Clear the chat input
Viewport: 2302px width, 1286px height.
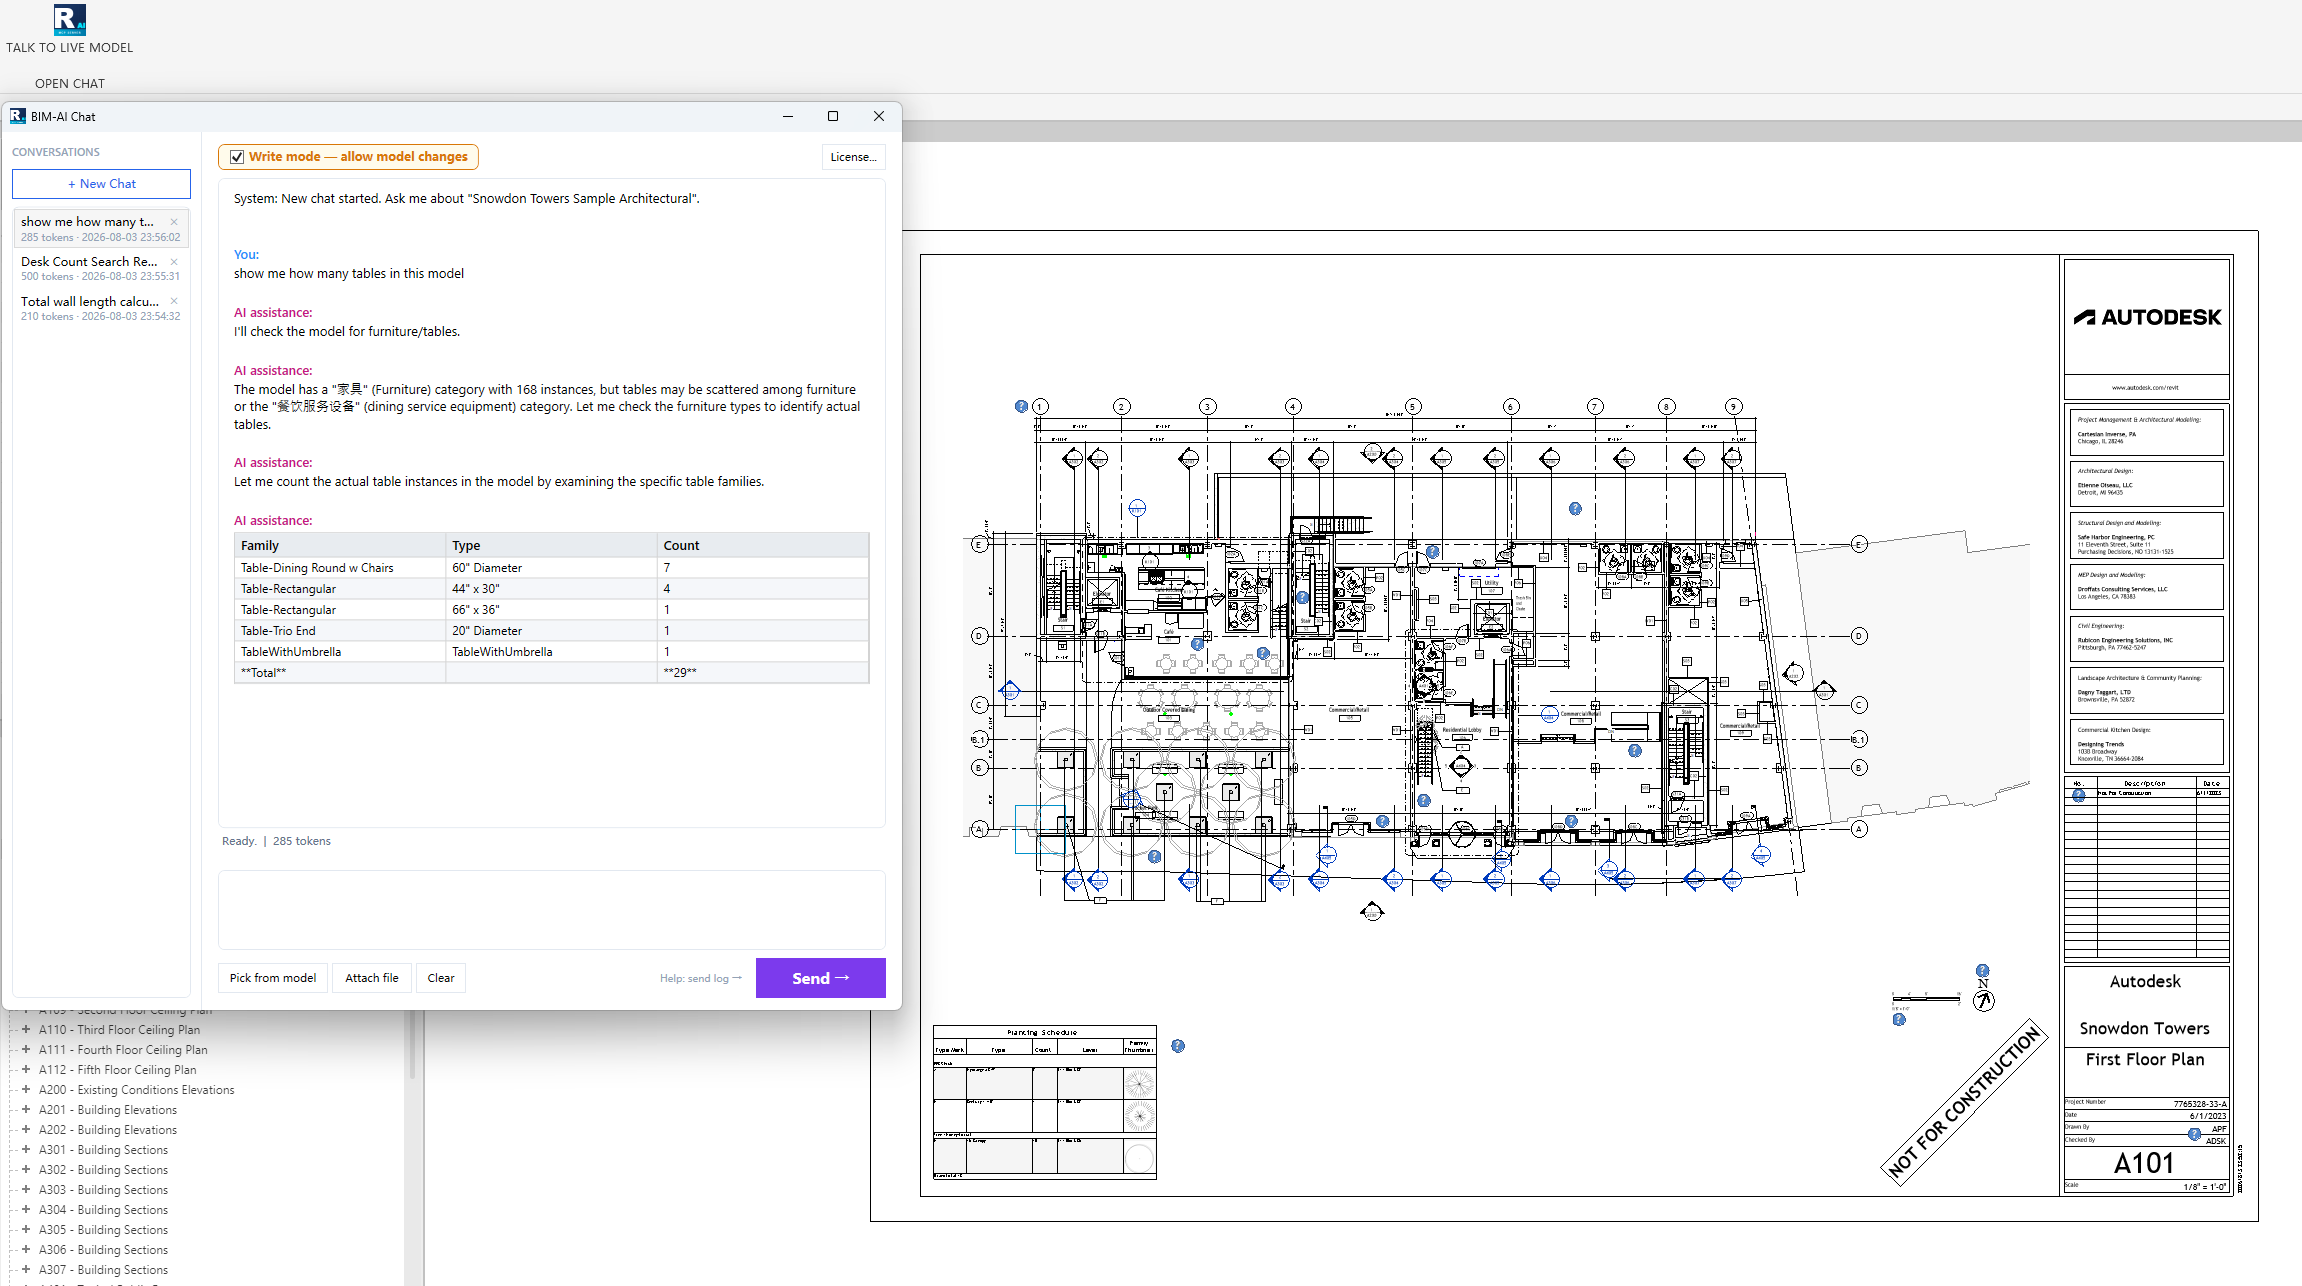coord(441,978)
